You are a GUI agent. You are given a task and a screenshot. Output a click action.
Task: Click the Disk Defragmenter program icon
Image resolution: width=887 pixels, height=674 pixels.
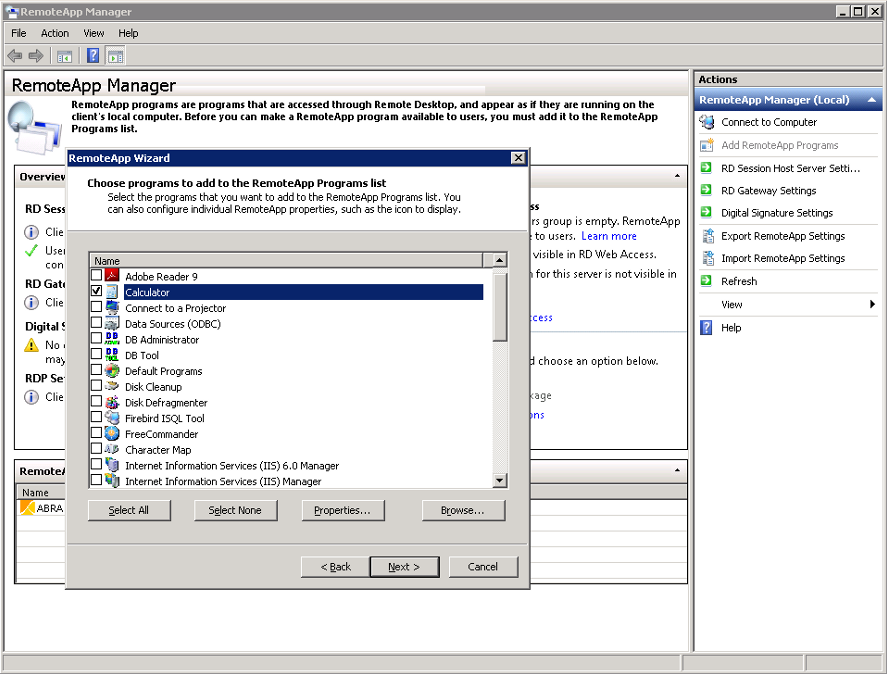[113, 402]
